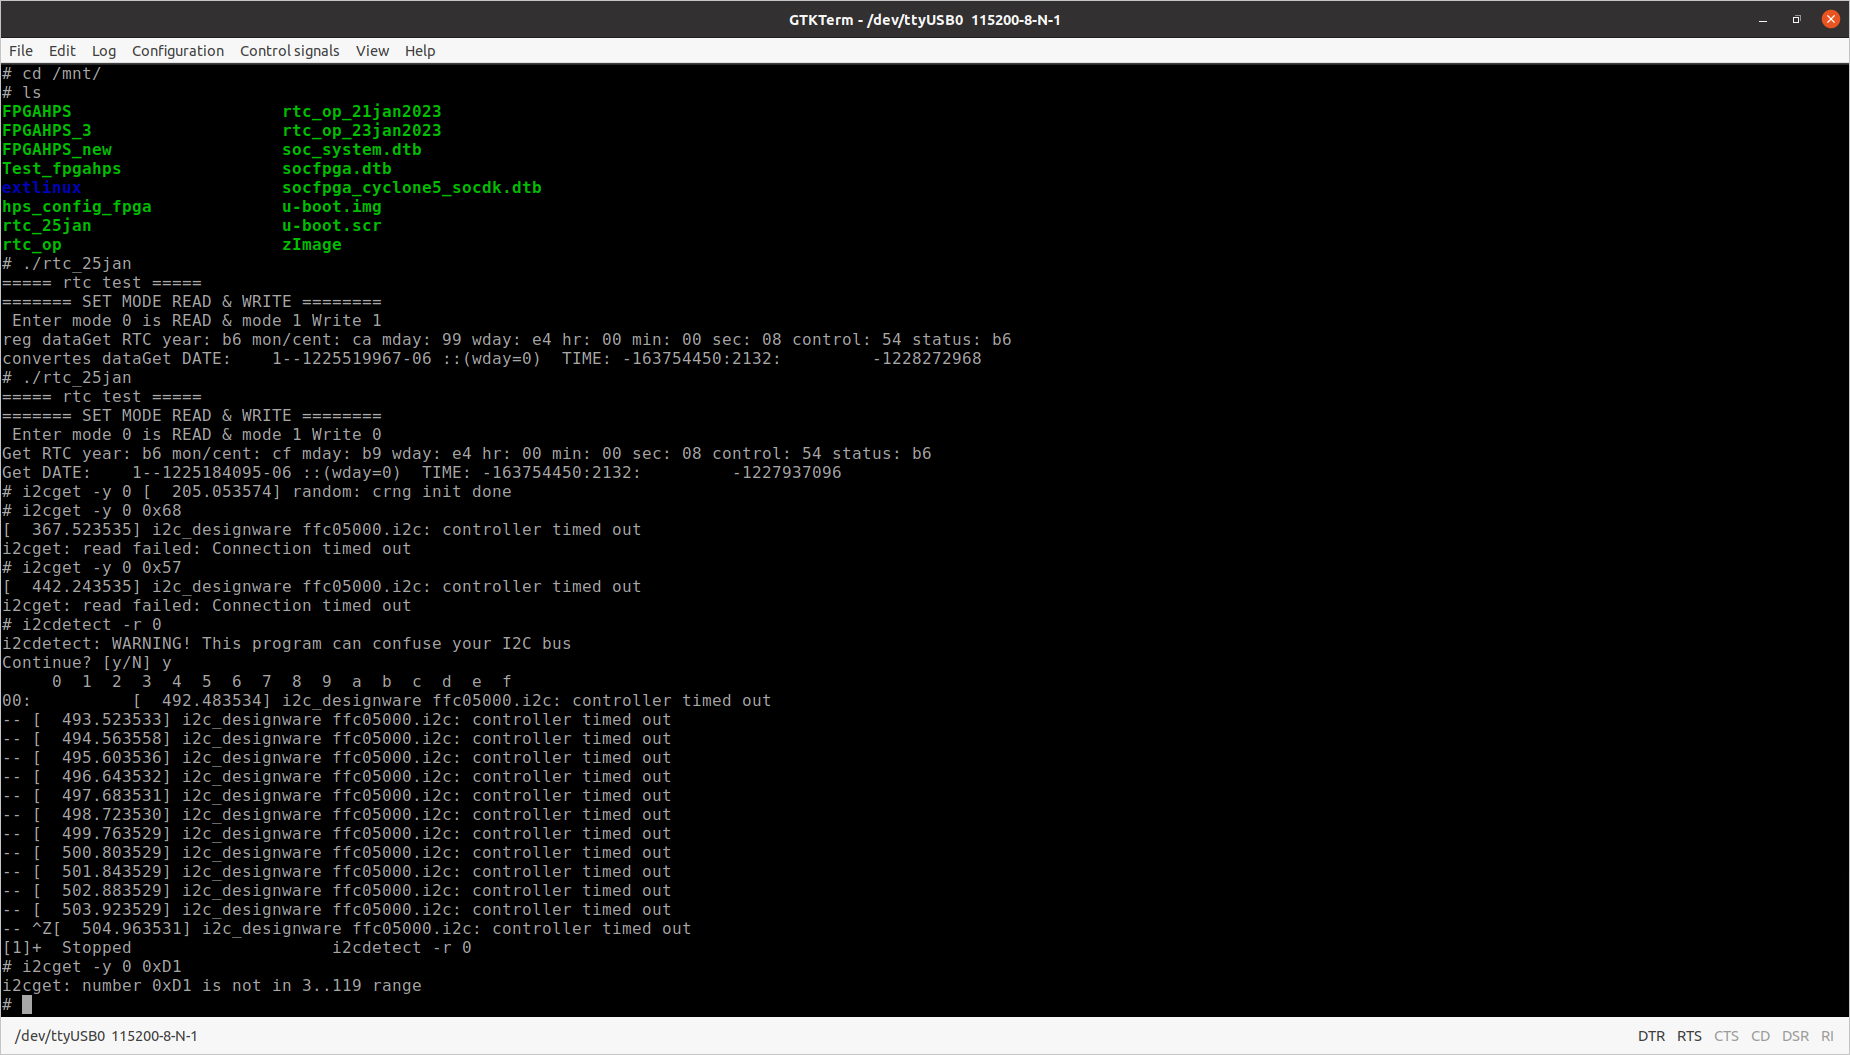This screenshot has width=1850, height=1055.
Task: Open the Configuration menu
Action: [178, 51]
